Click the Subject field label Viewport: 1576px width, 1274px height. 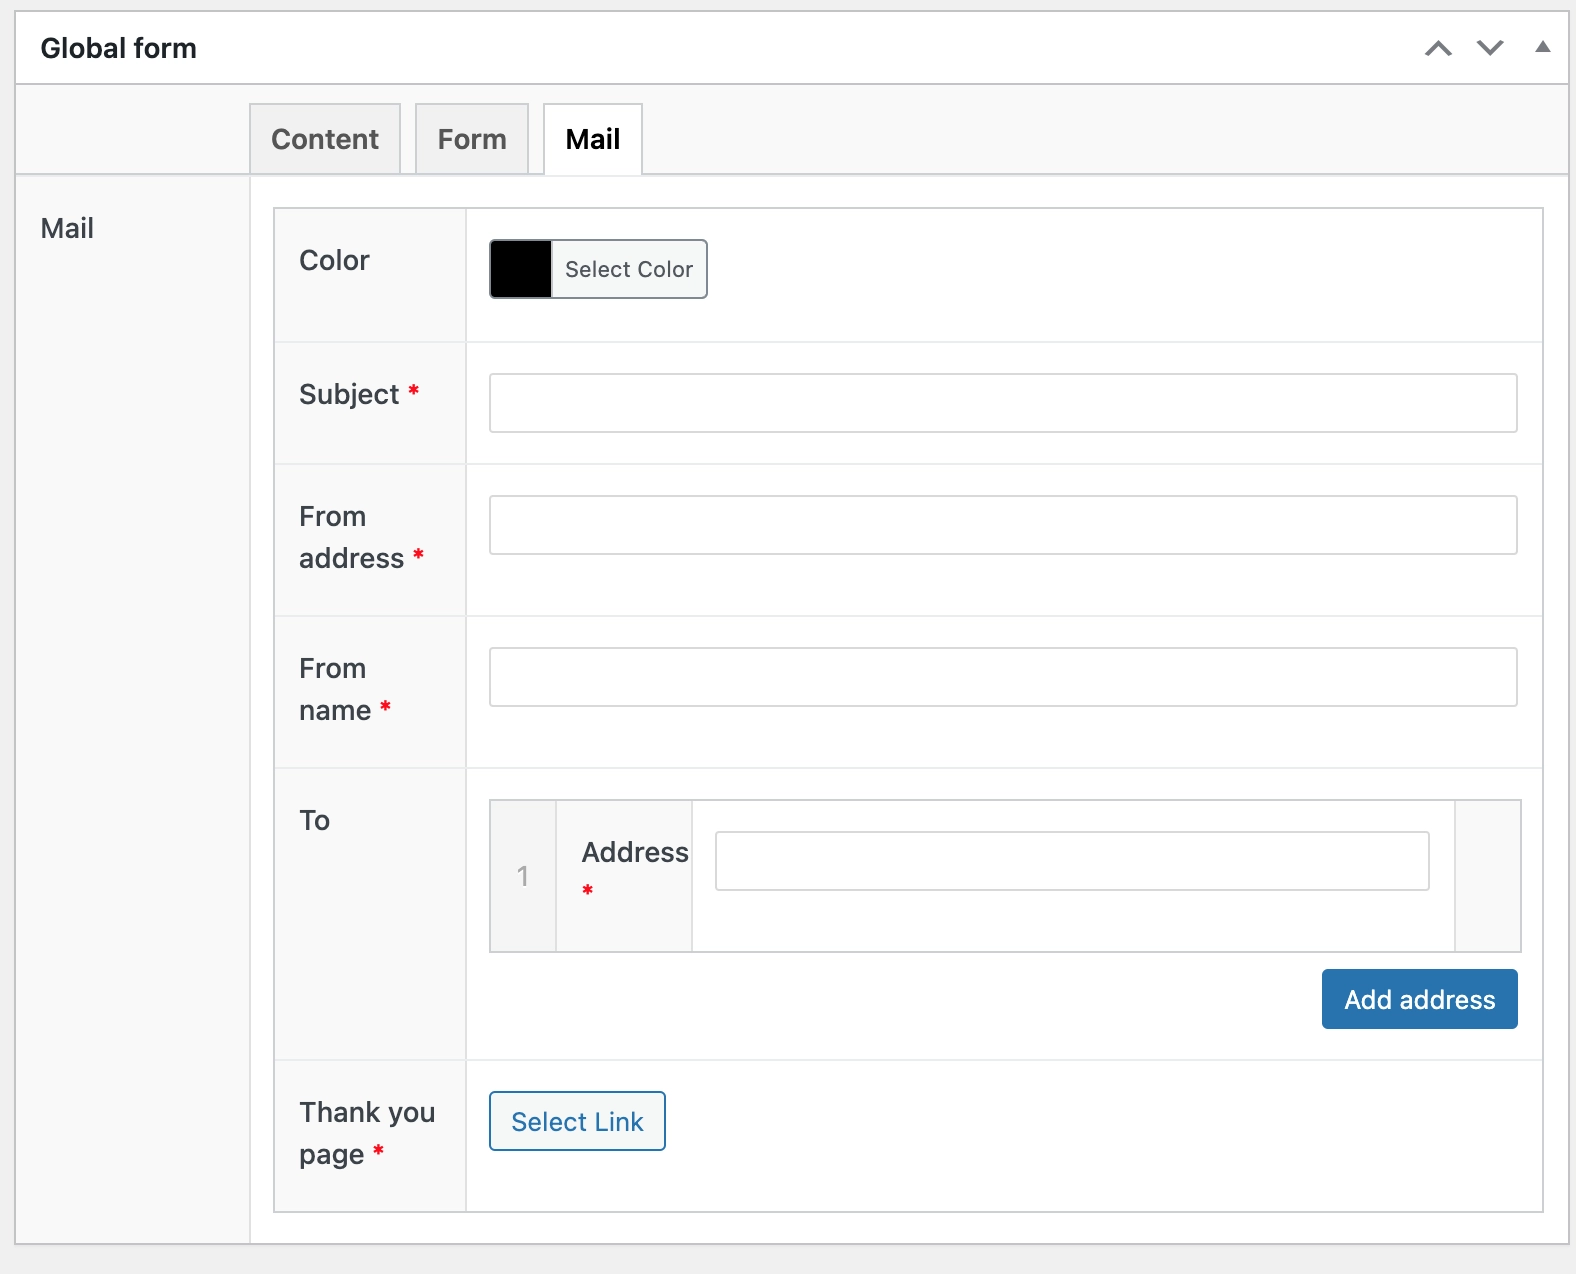[x=349, y=394]
